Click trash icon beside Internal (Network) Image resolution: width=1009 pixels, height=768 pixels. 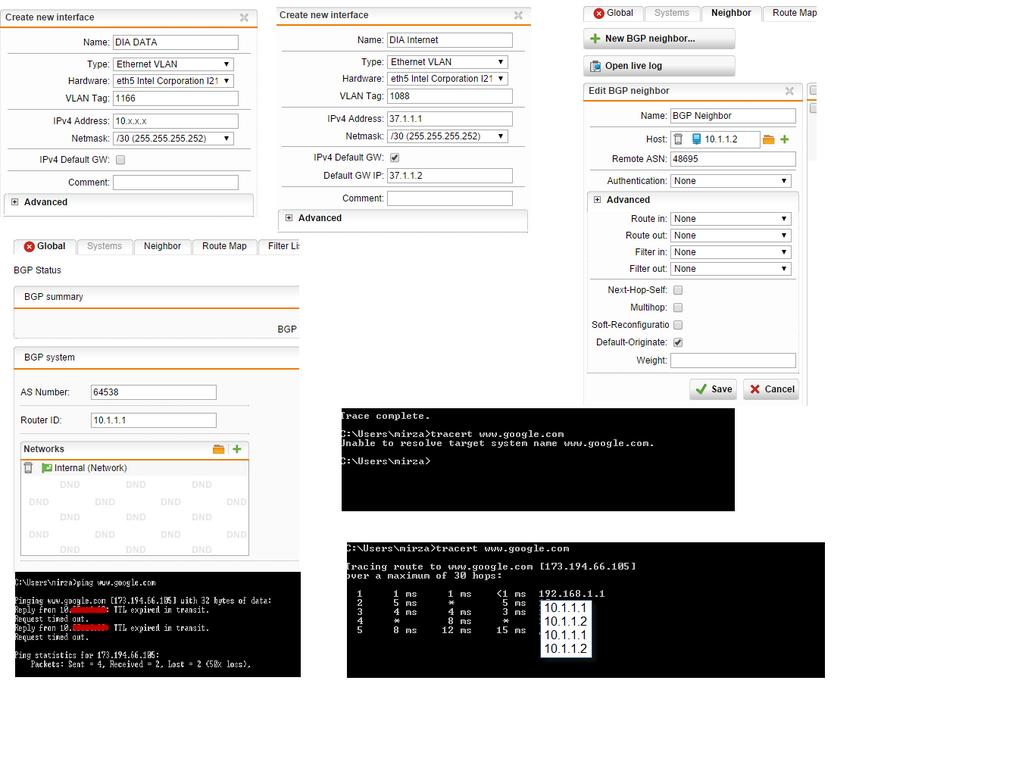click(28, 467)
